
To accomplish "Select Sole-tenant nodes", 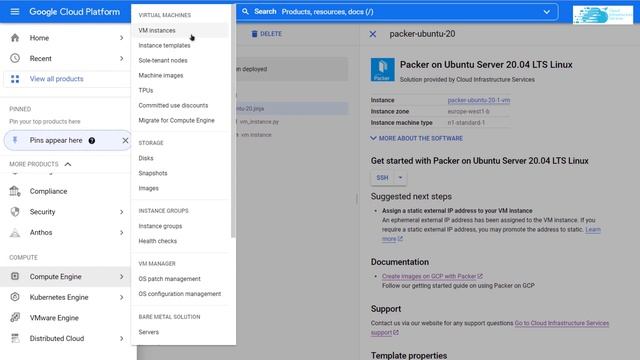I will pos(163,60).
